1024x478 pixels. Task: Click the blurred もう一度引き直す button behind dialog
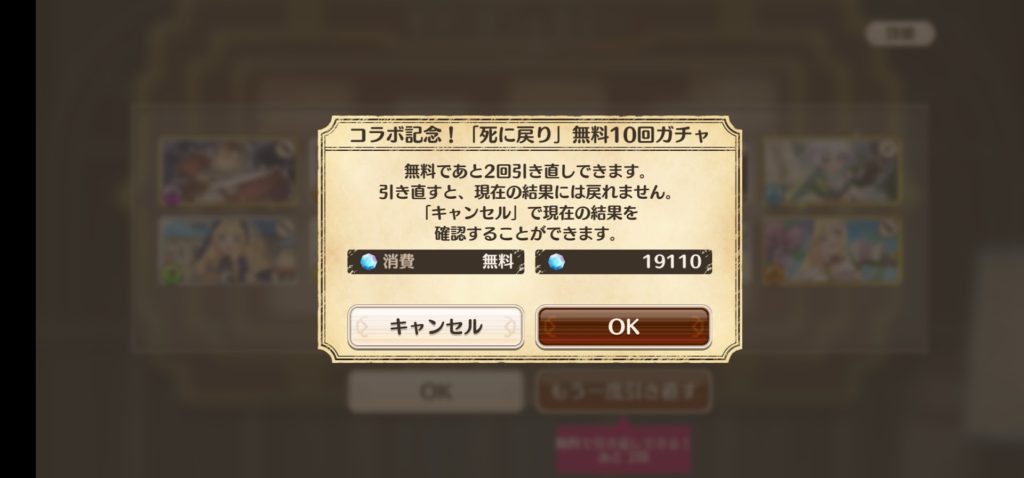coord(623,391)
